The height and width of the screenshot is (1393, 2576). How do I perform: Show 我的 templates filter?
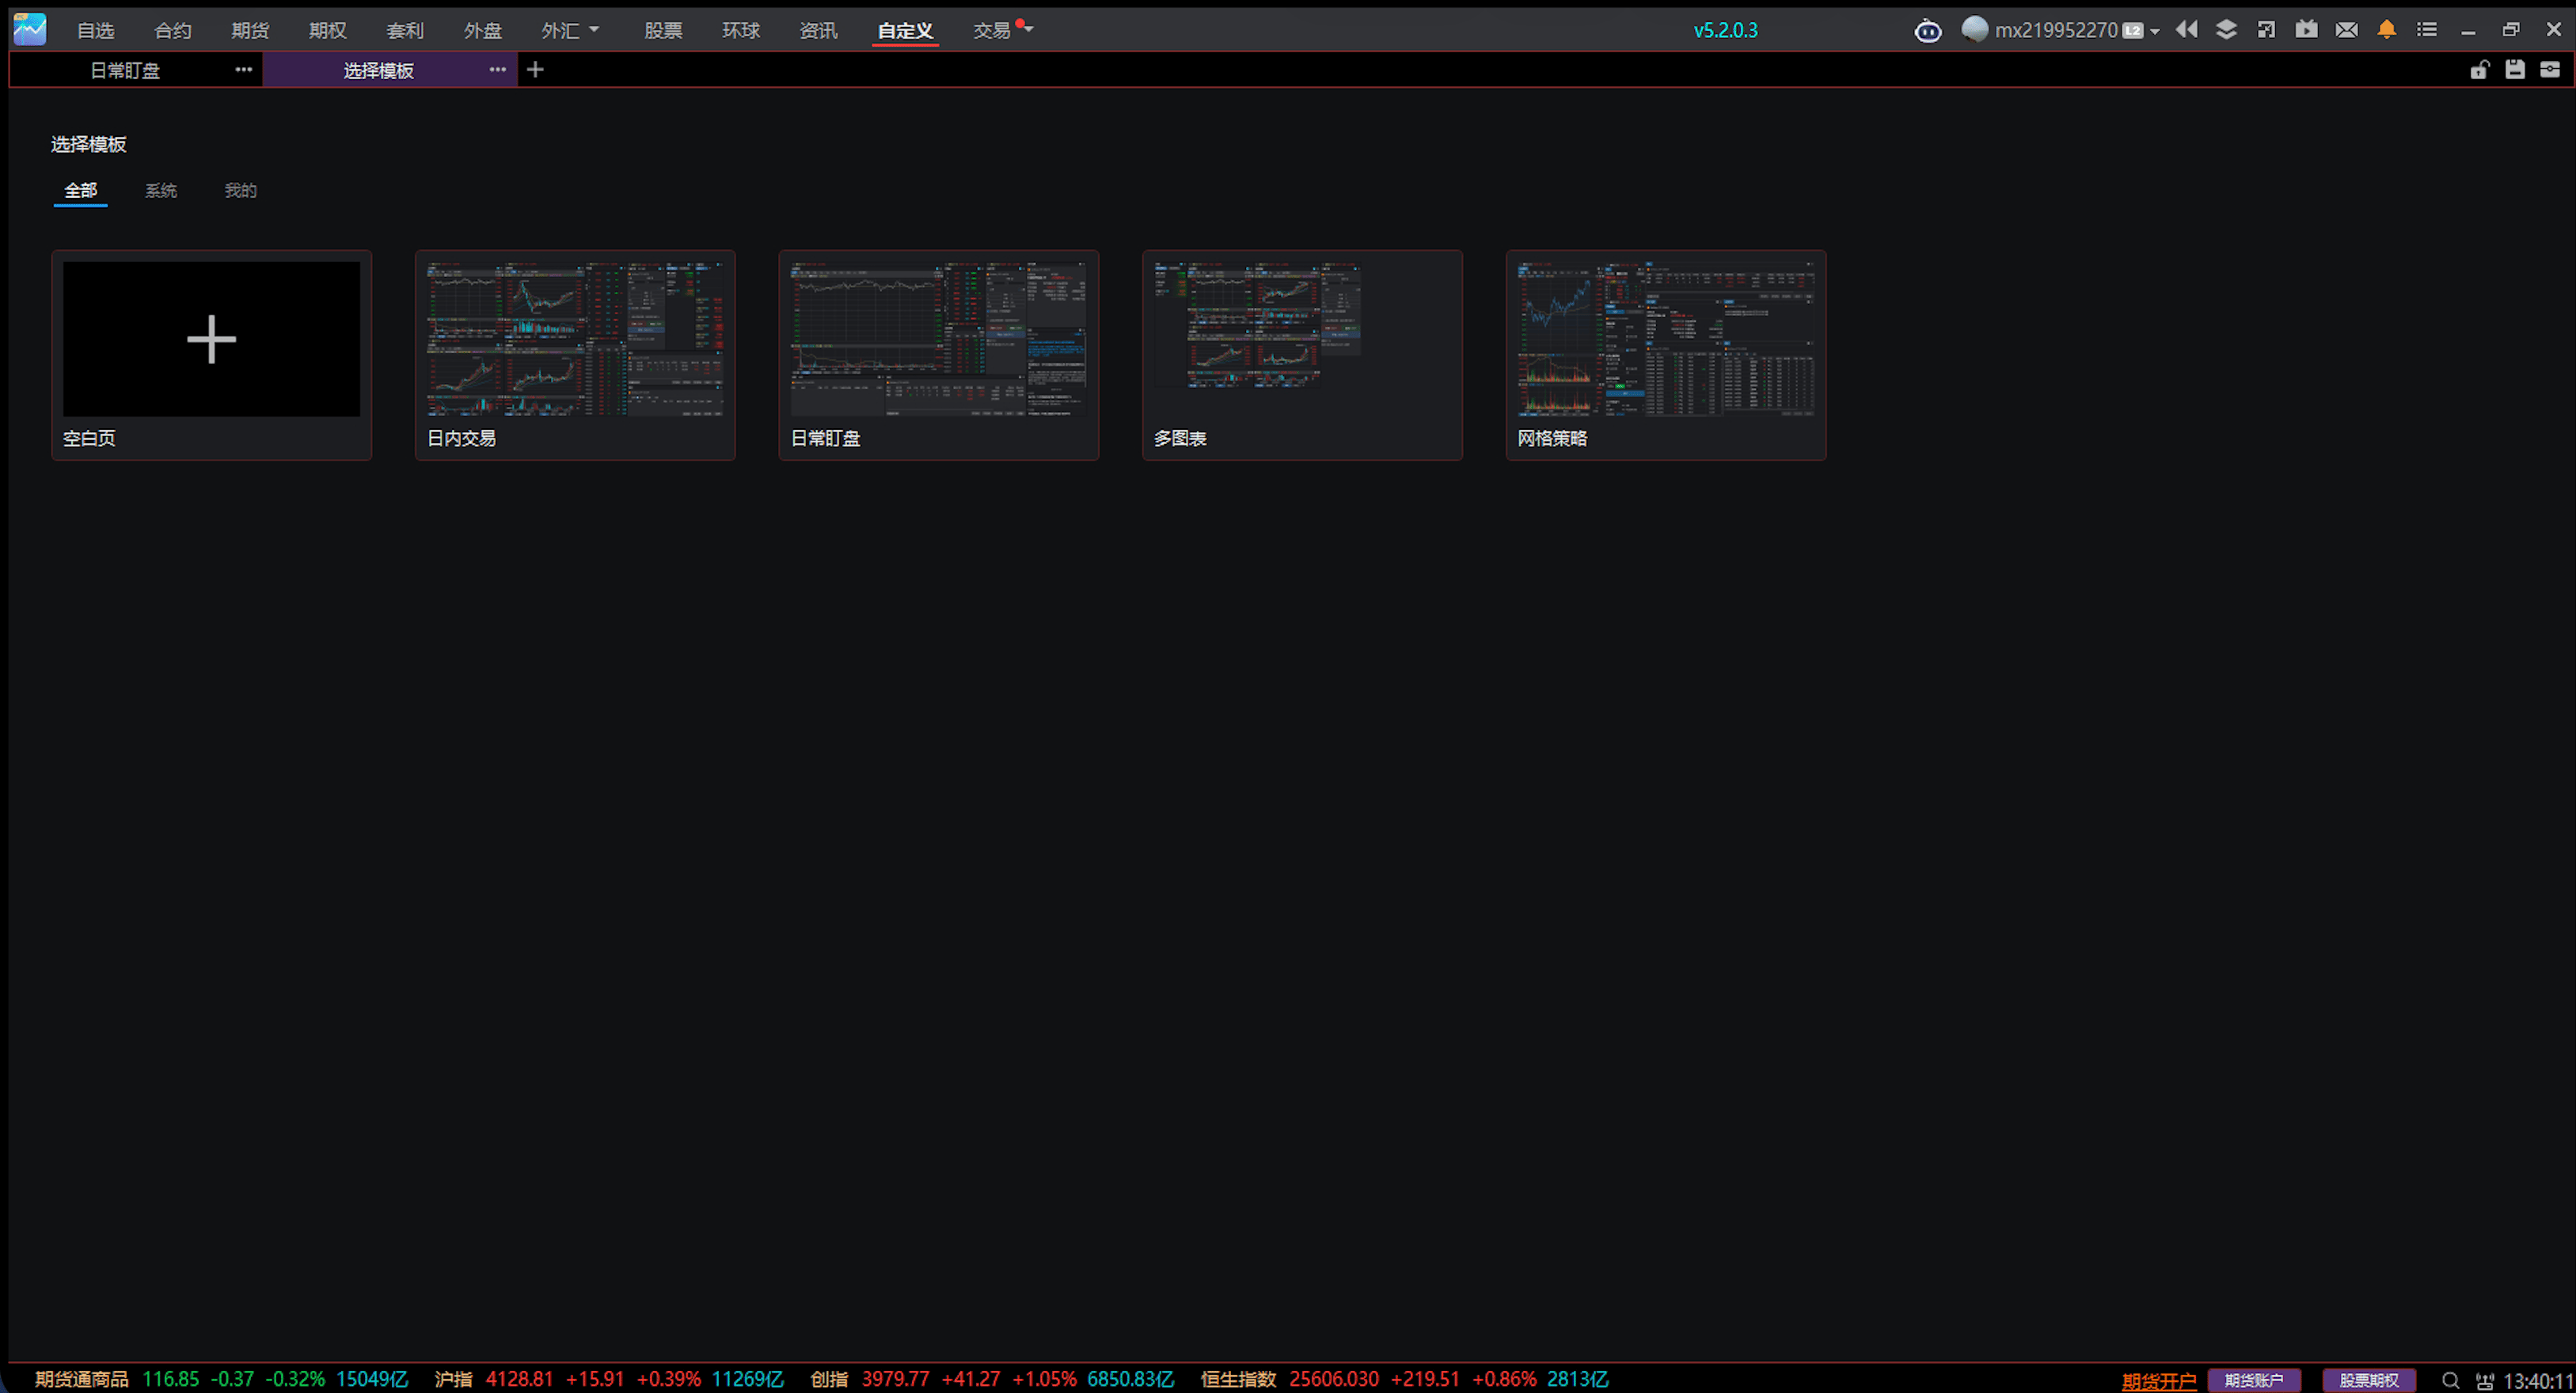click(x=240, y=190)
